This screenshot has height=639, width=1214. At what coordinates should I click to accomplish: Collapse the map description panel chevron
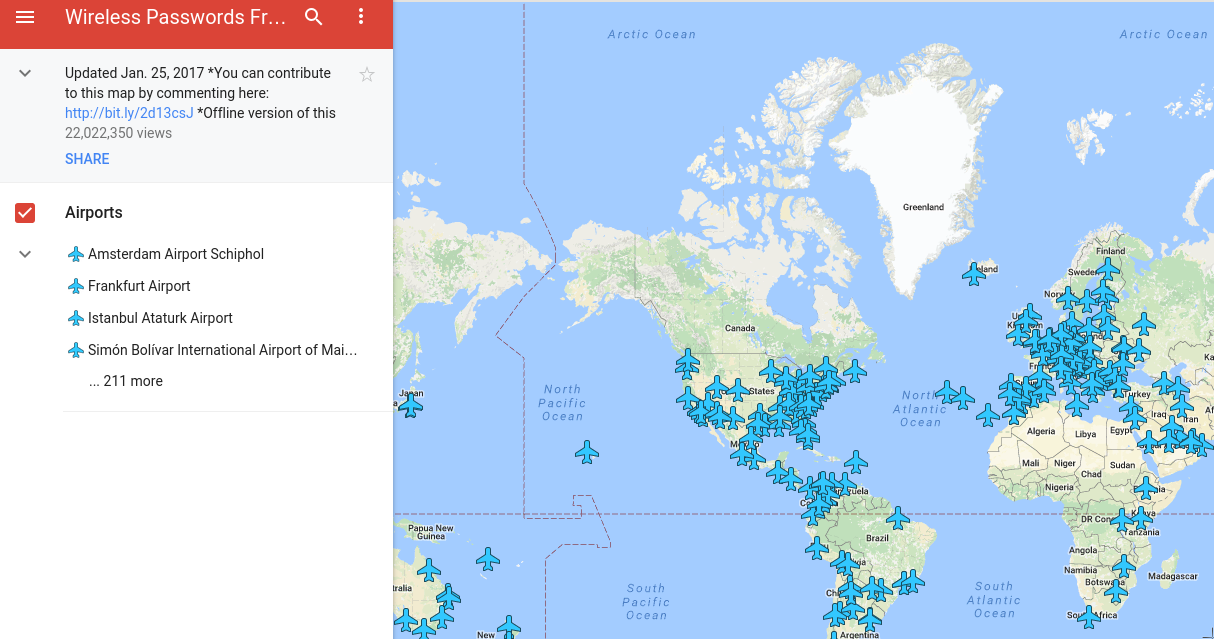coord(24,73)
